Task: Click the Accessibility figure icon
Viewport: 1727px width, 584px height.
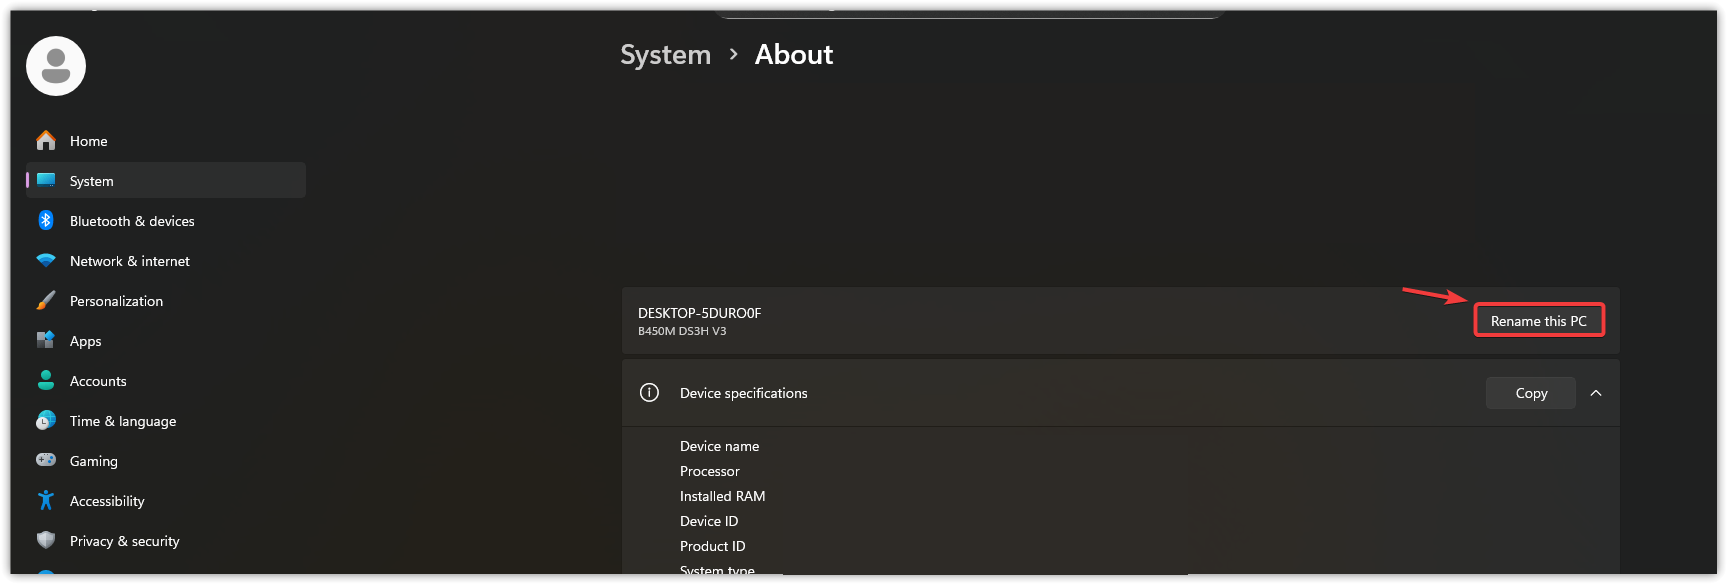Action: [x=46, y=500]
